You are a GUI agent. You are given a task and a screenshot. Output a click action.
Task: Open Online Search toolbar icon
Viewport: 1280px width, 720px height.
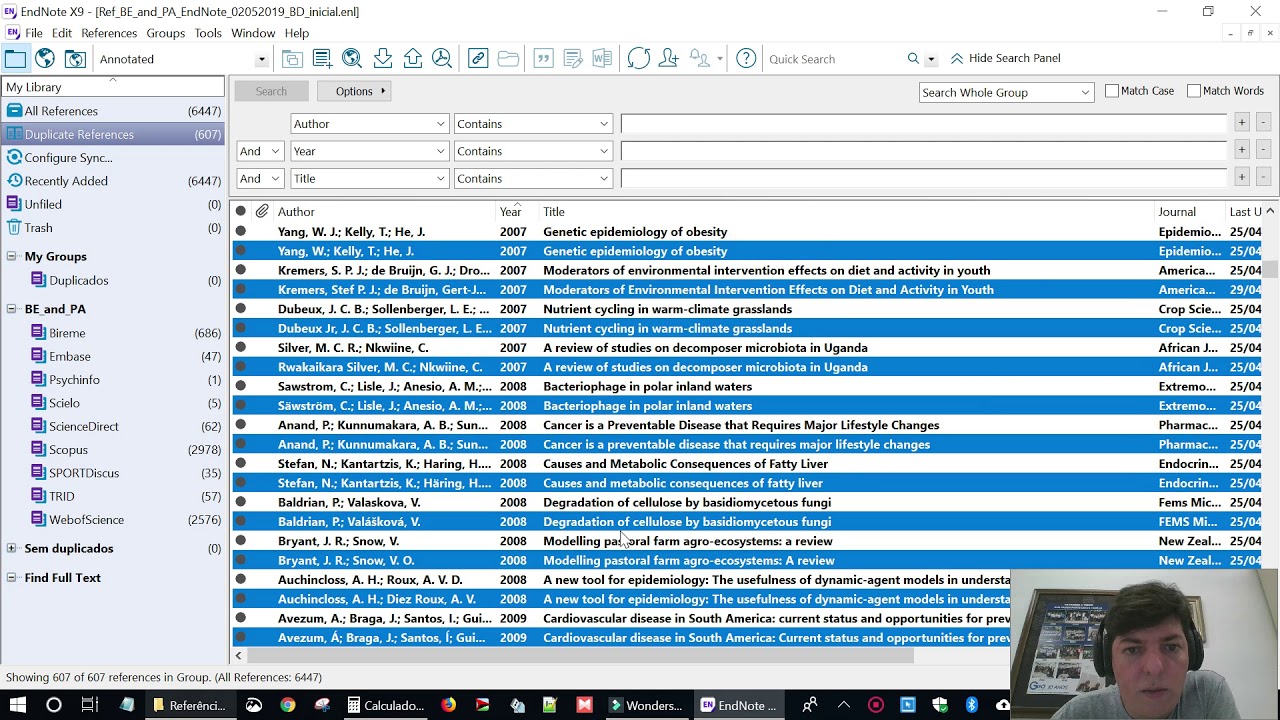[x=352, y=59]
